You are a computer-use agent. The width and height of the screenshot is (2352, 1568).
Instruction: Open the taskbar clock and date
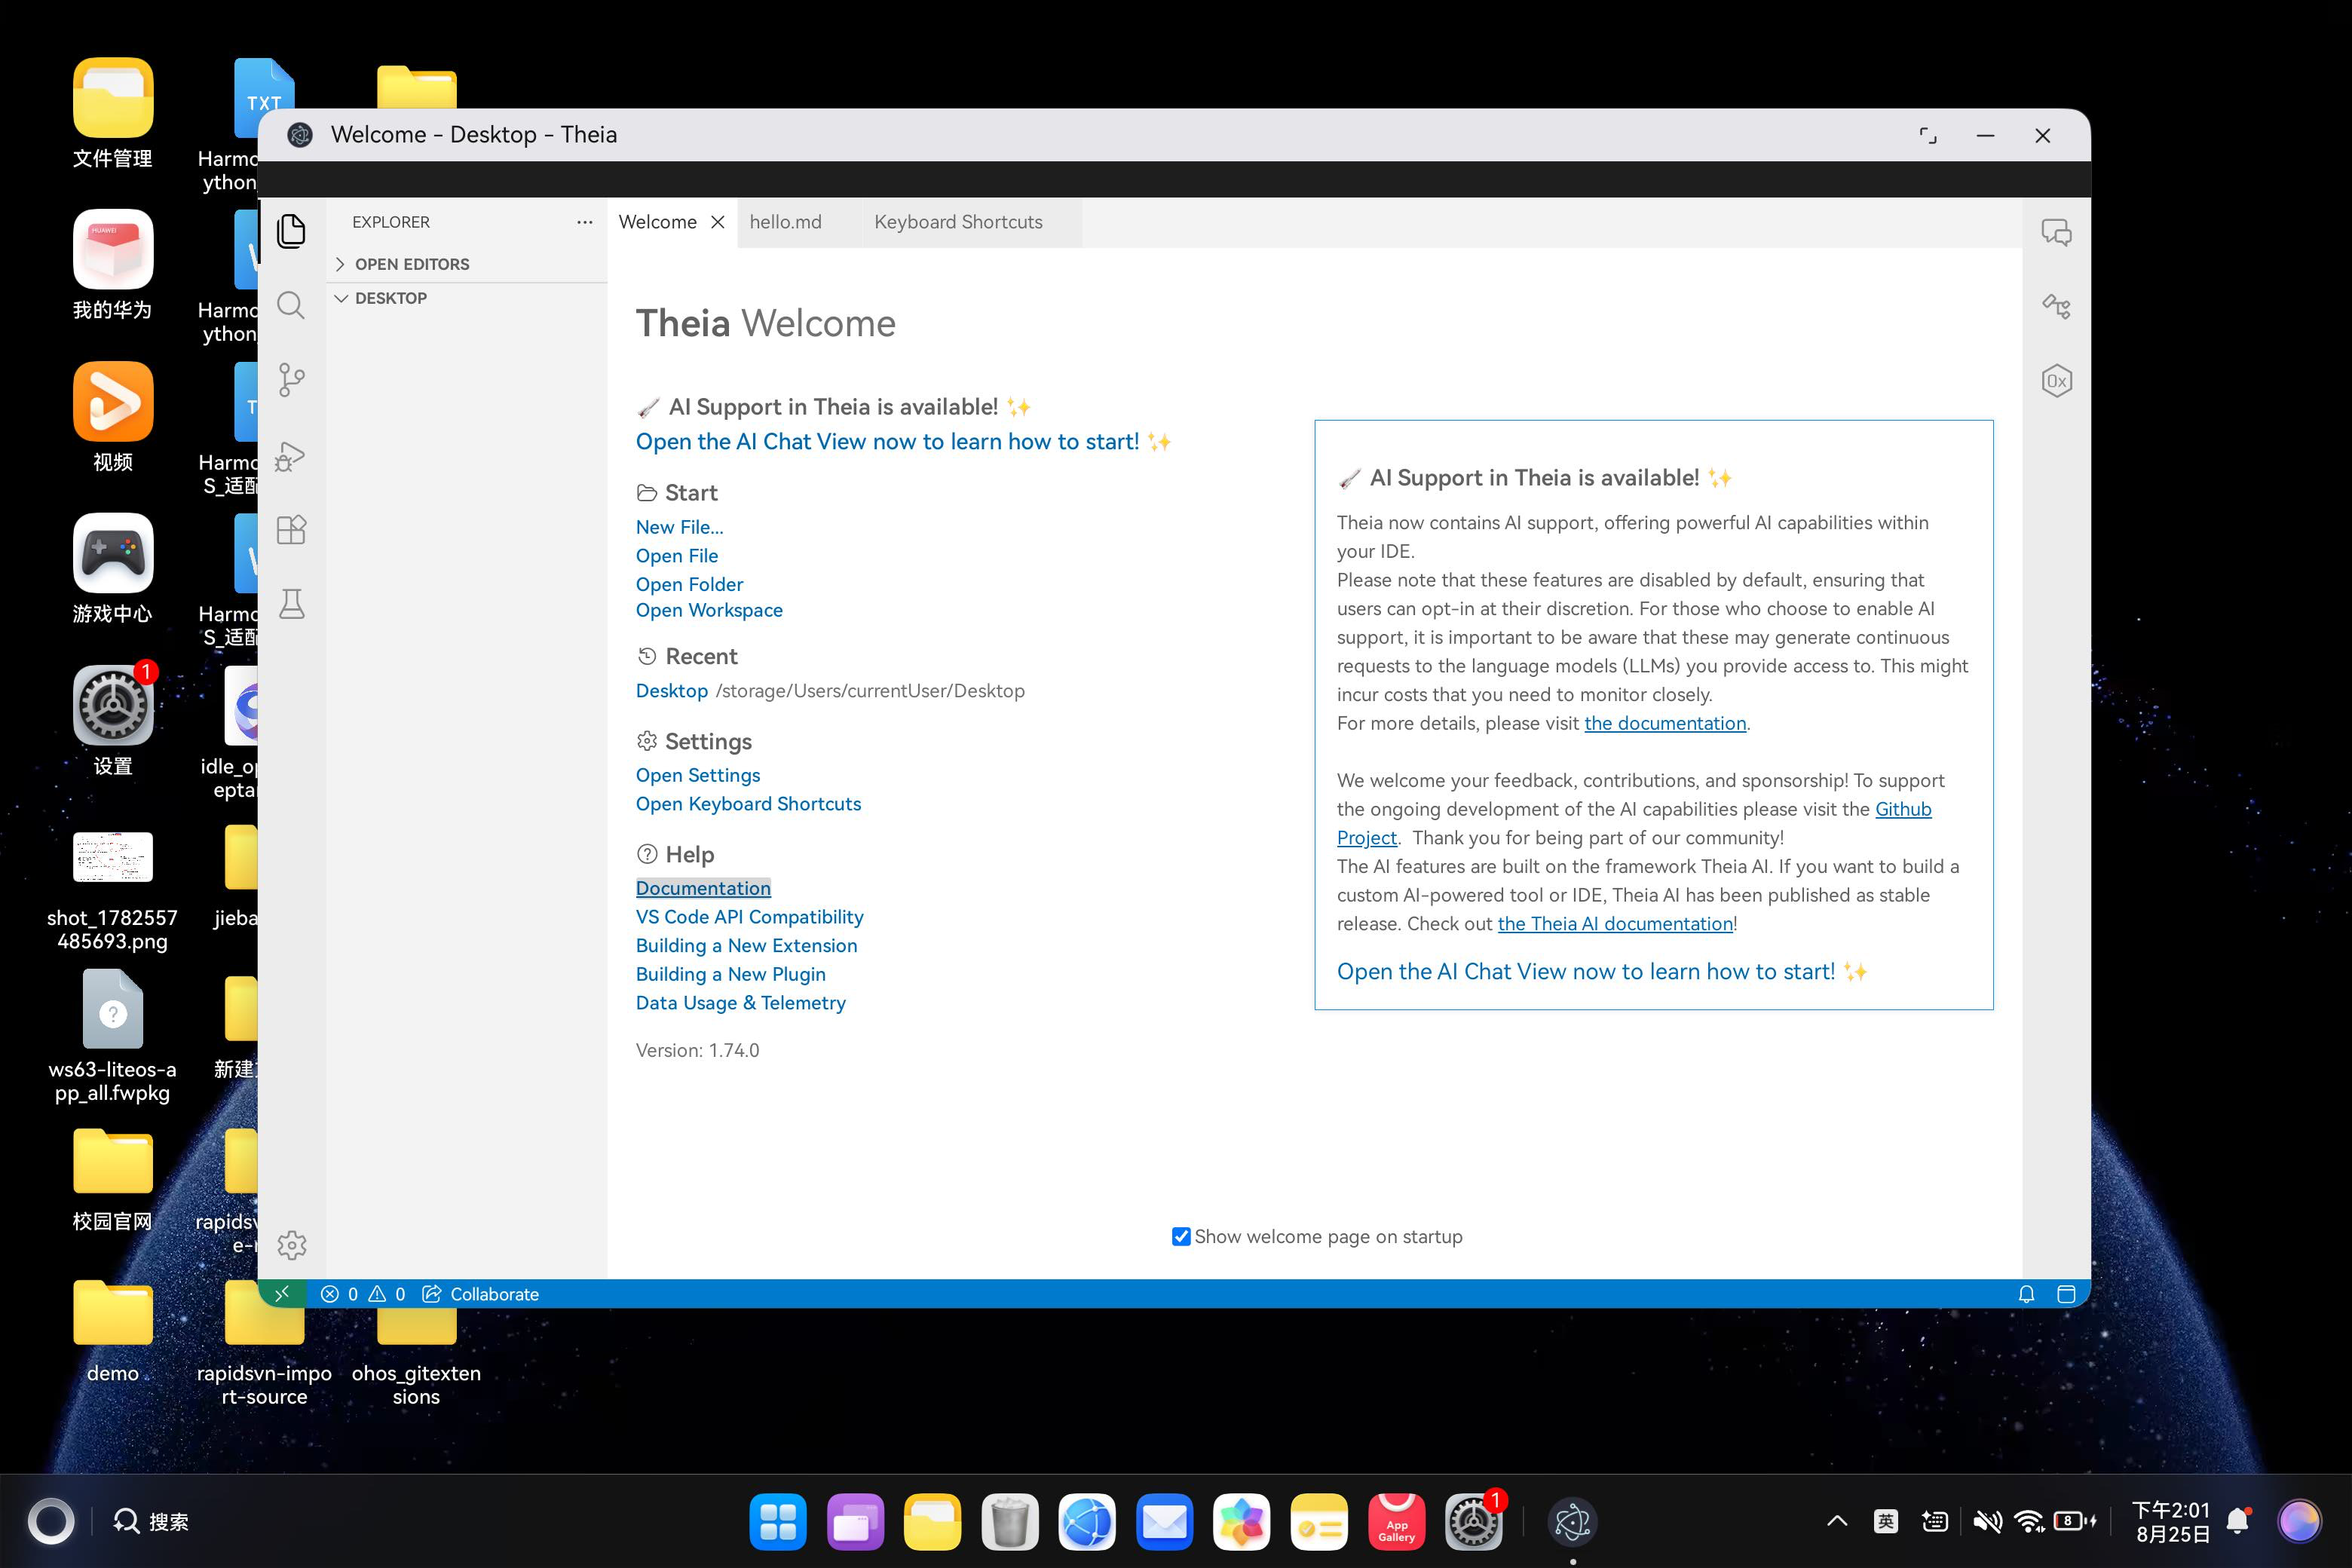coord(2171,1522)
